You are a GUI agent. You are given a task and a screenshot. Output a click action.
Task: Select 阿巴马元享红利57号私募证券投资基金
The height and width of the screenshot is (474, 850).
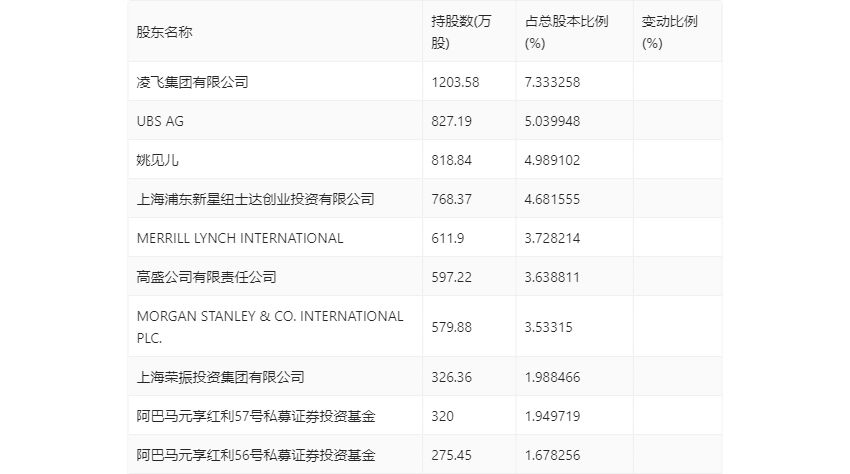click(x=256, y=416)
